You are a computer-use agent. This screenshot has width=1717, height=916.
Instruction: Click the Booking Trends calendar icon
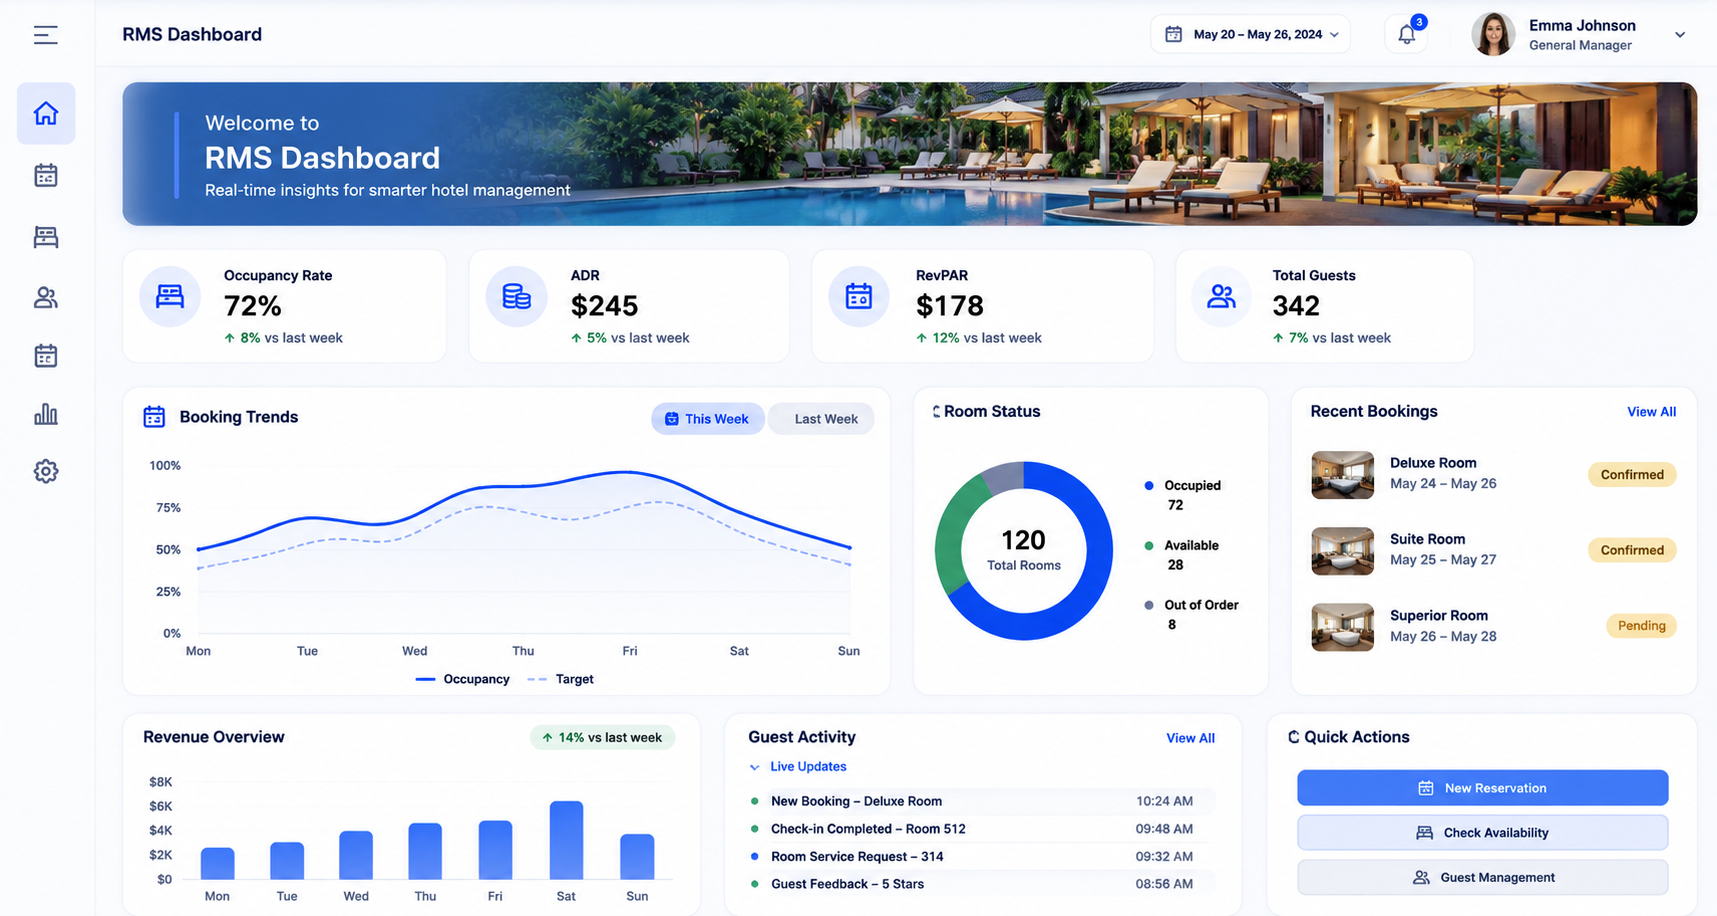154,417
